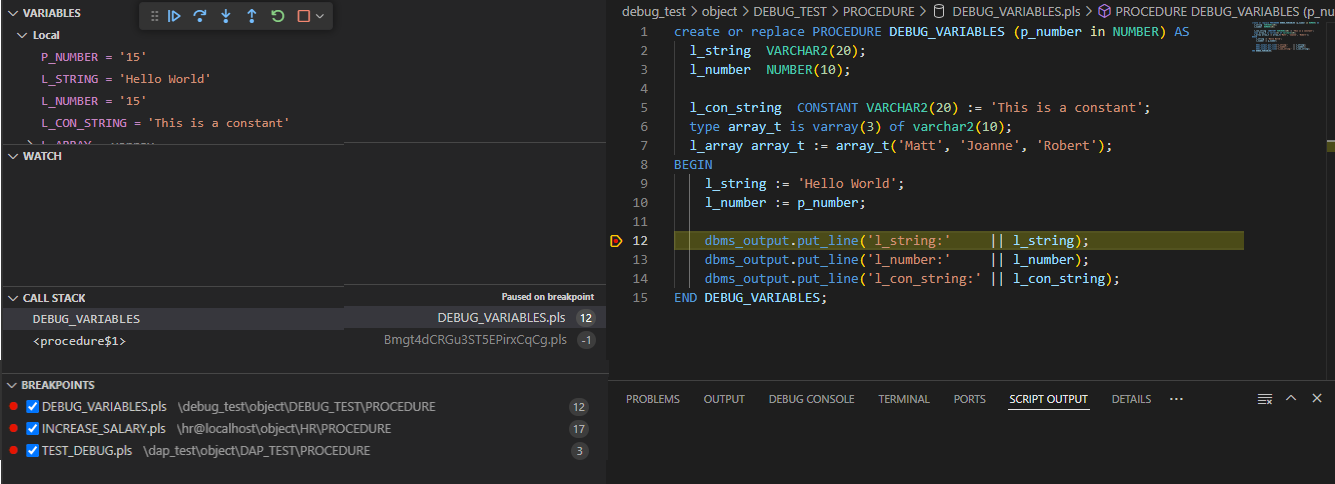Uncheck the DEBUG_VARIABLES.pls breakpoint checkbox
This screenshot has height=484, width=1335.
coord(33,407)
